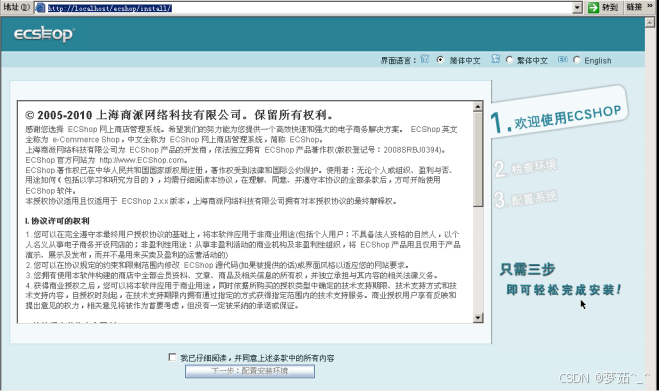
Task: Check the agree to terms checkbox
Action: pos(172,357)
